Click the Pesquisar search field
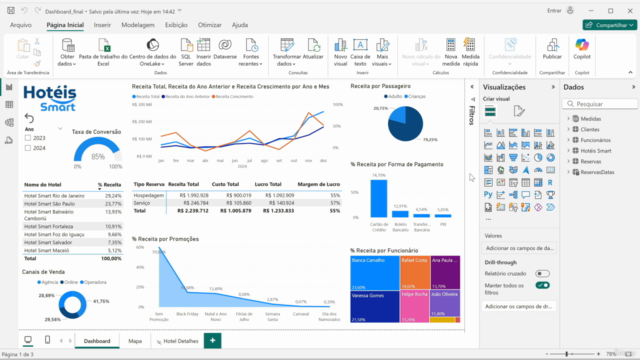Viewport: 640px width, 360px height. (600, 104)
